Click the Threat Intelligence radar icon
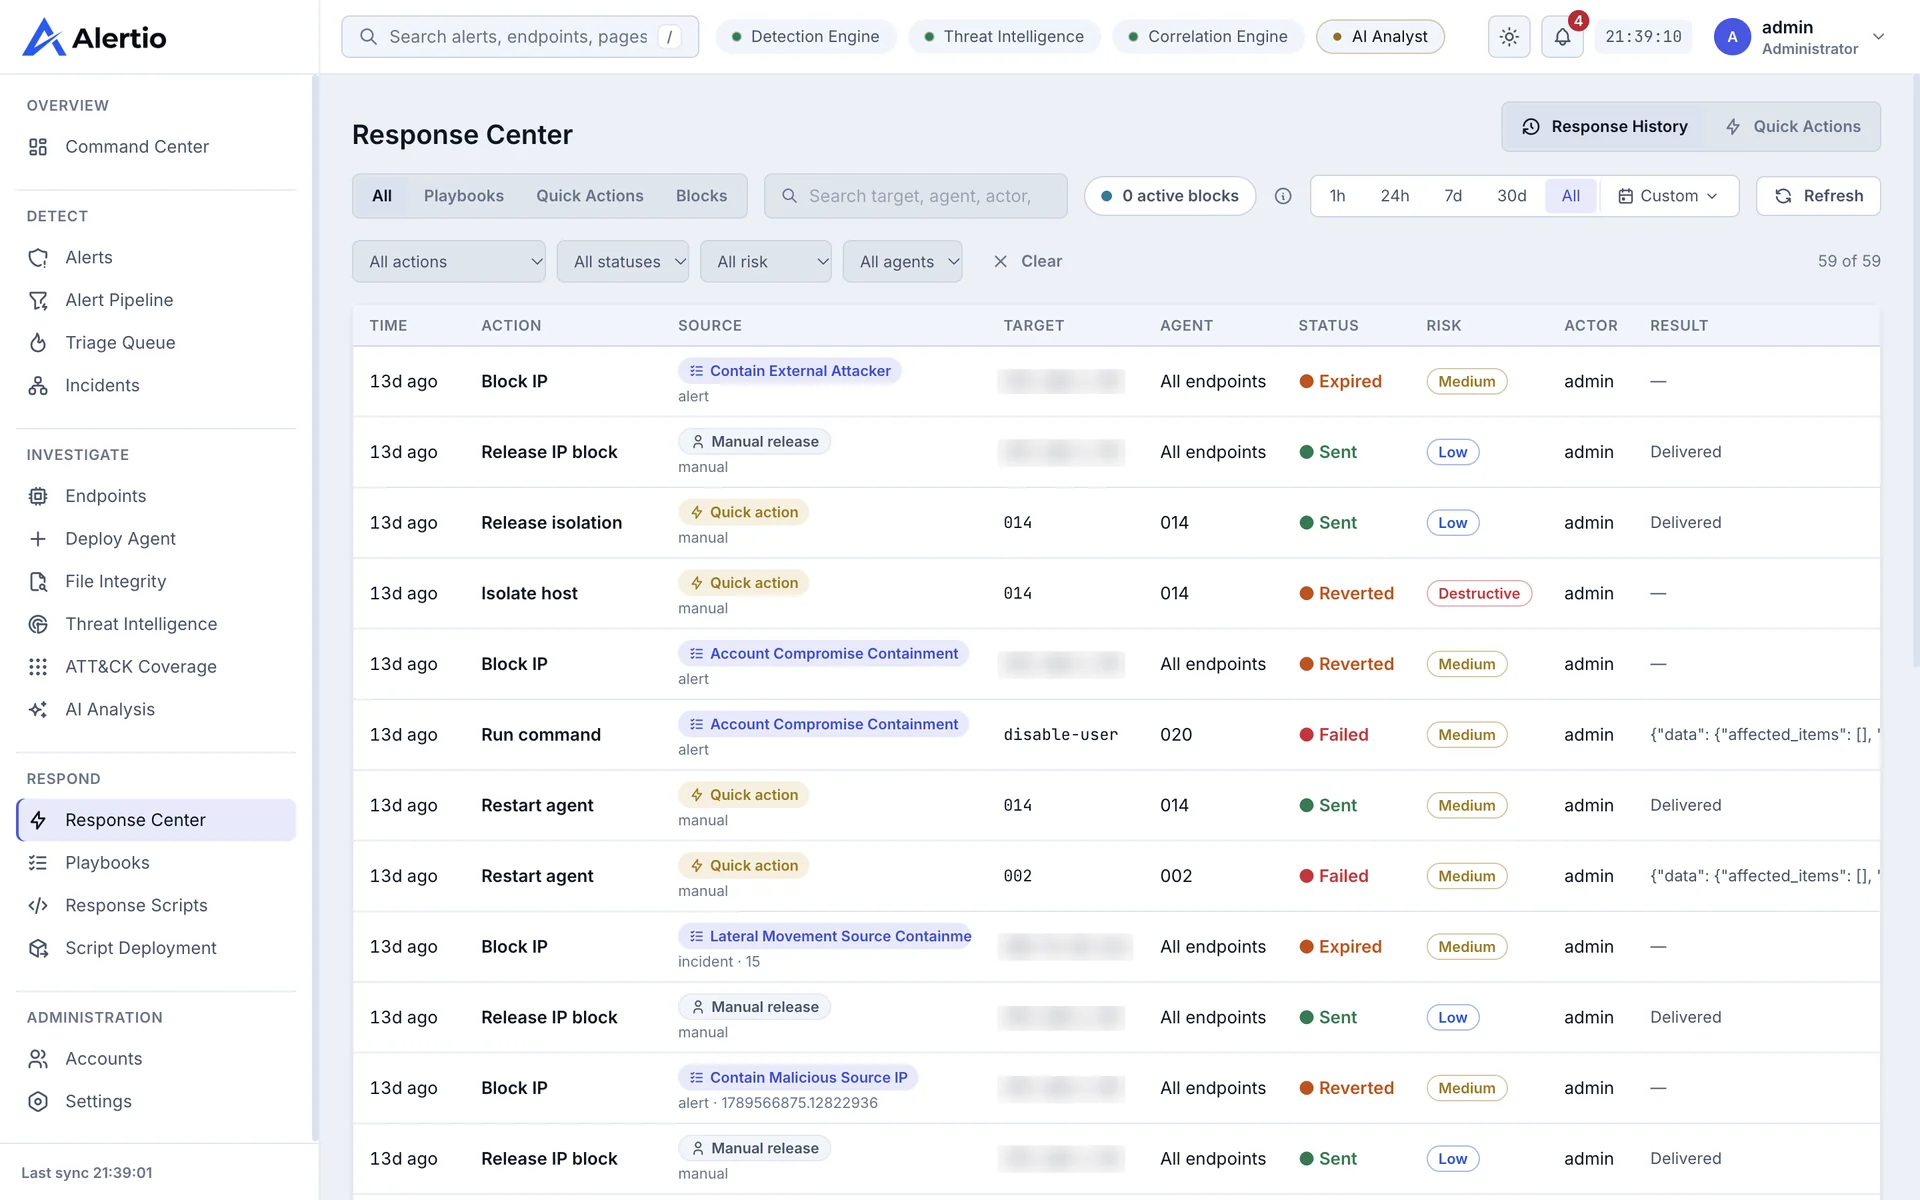This screenshot has height=1200, width=1920. [38, 624]
